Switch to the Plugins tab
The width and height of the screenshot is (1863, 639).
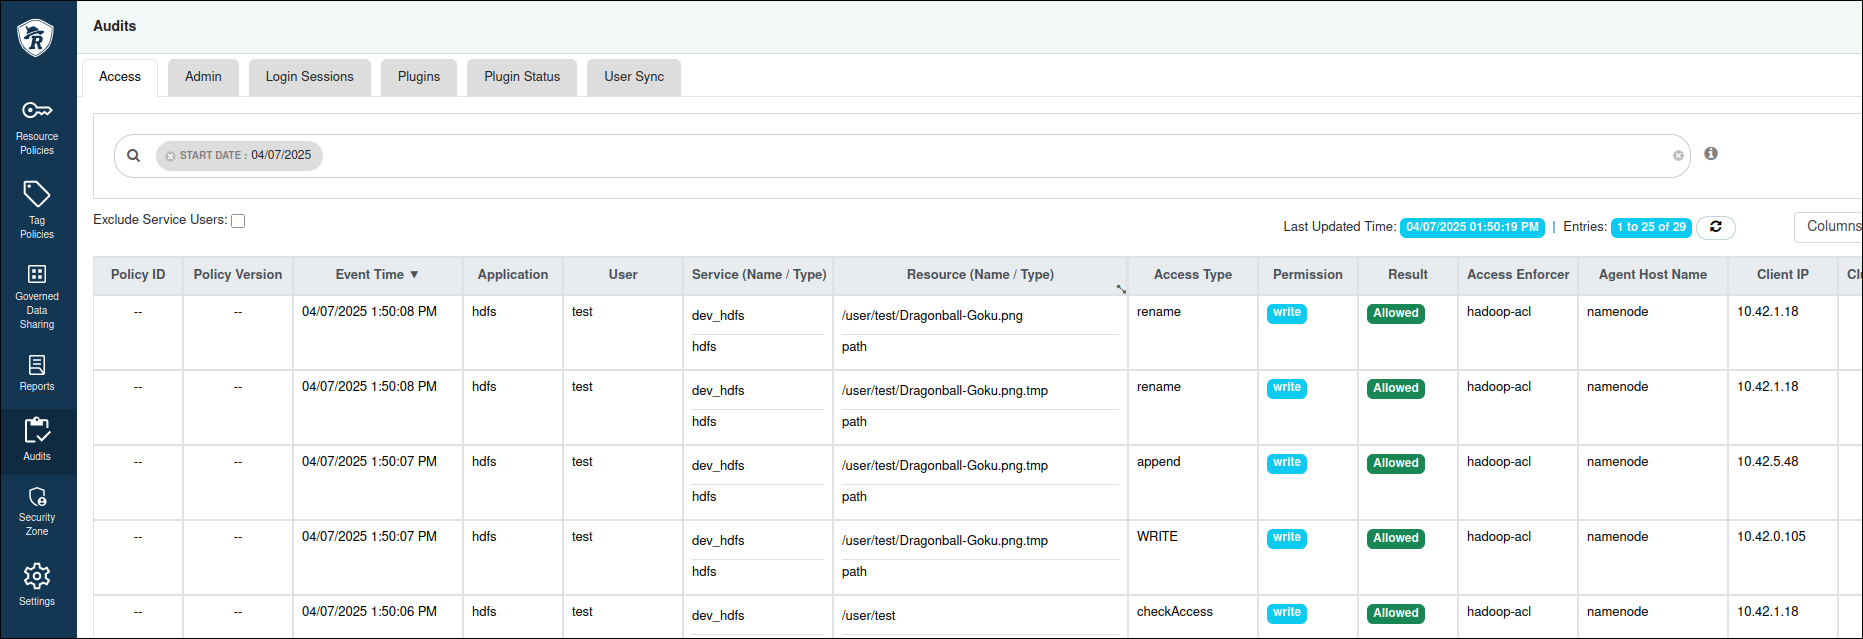pyautogui.click(x=419, y=77)
